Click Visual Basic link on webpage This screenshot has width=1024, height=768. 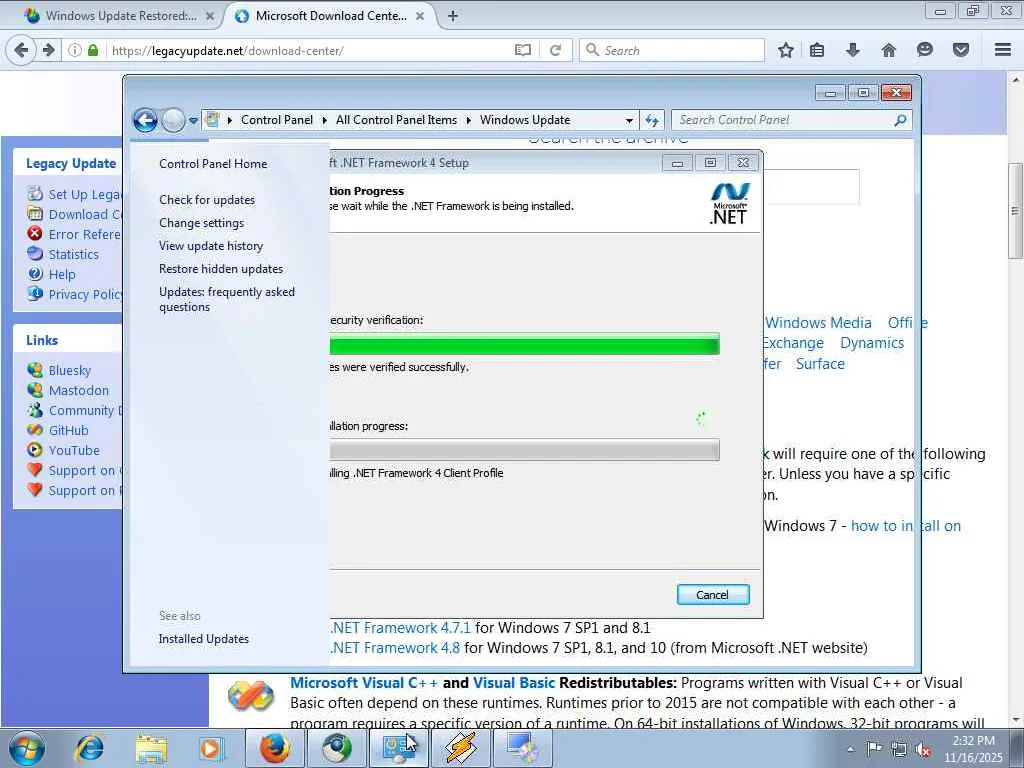coord(513,682)
